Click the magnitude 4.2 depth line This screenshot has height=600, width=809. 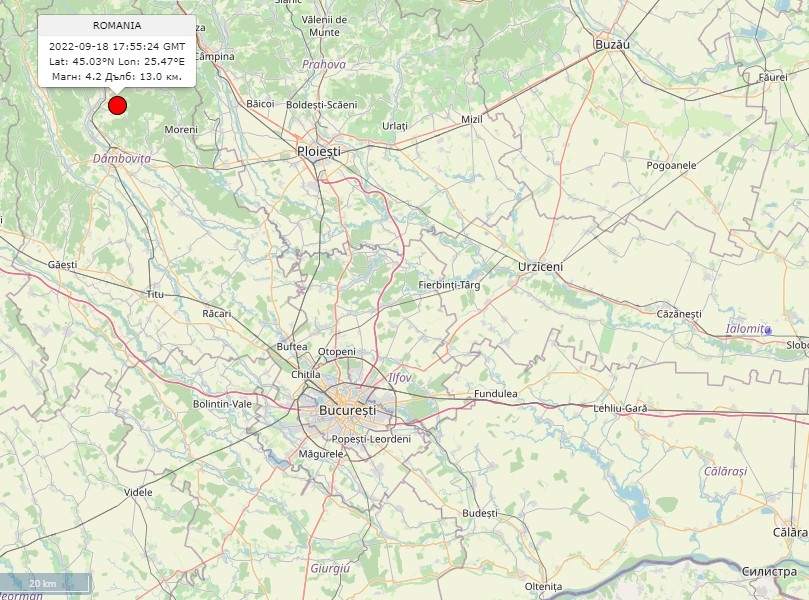117,76
